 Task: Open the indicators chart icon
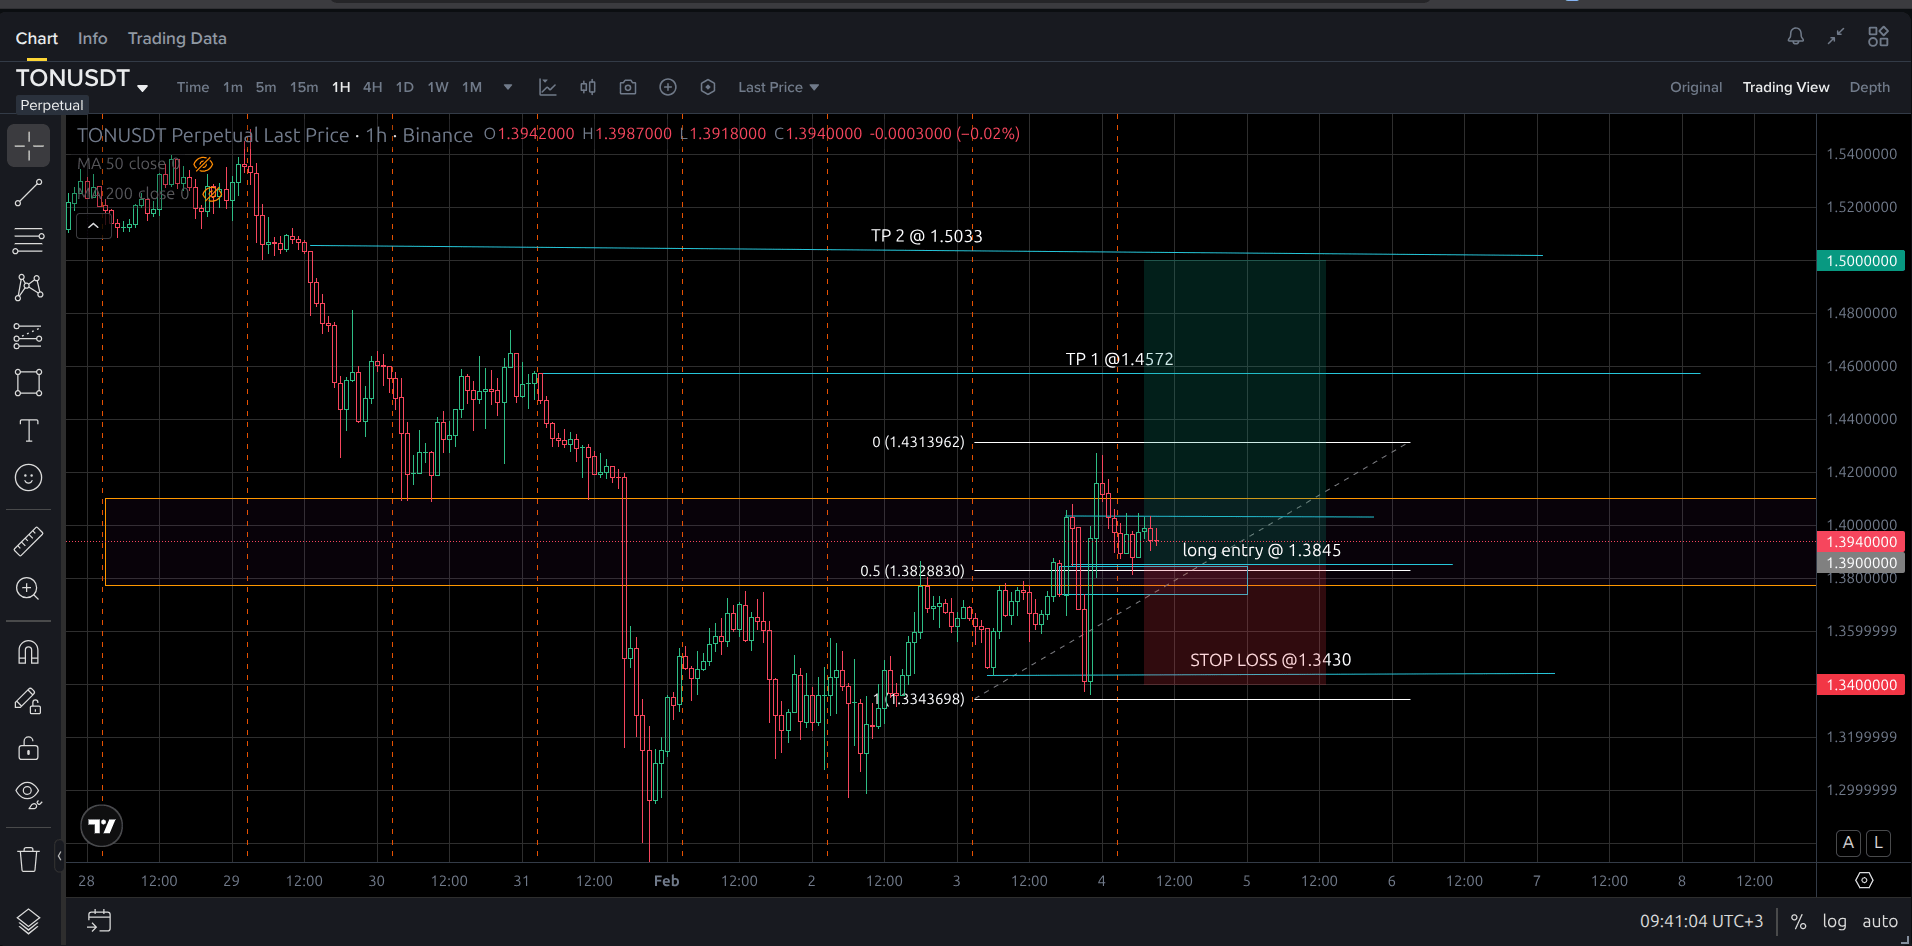coord(548,87)
